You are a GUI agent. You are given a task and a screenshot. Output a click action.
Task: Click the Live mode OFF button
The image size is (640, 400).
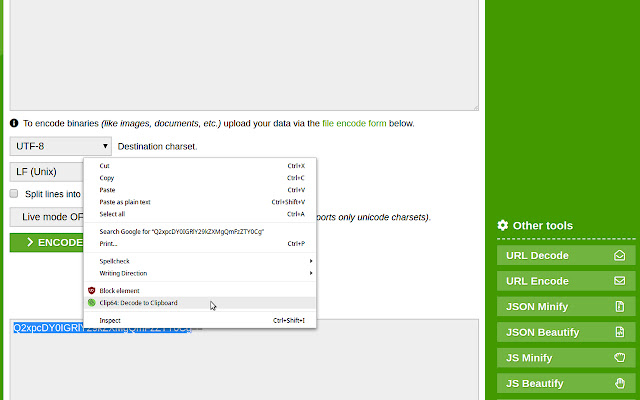(47, 217)
